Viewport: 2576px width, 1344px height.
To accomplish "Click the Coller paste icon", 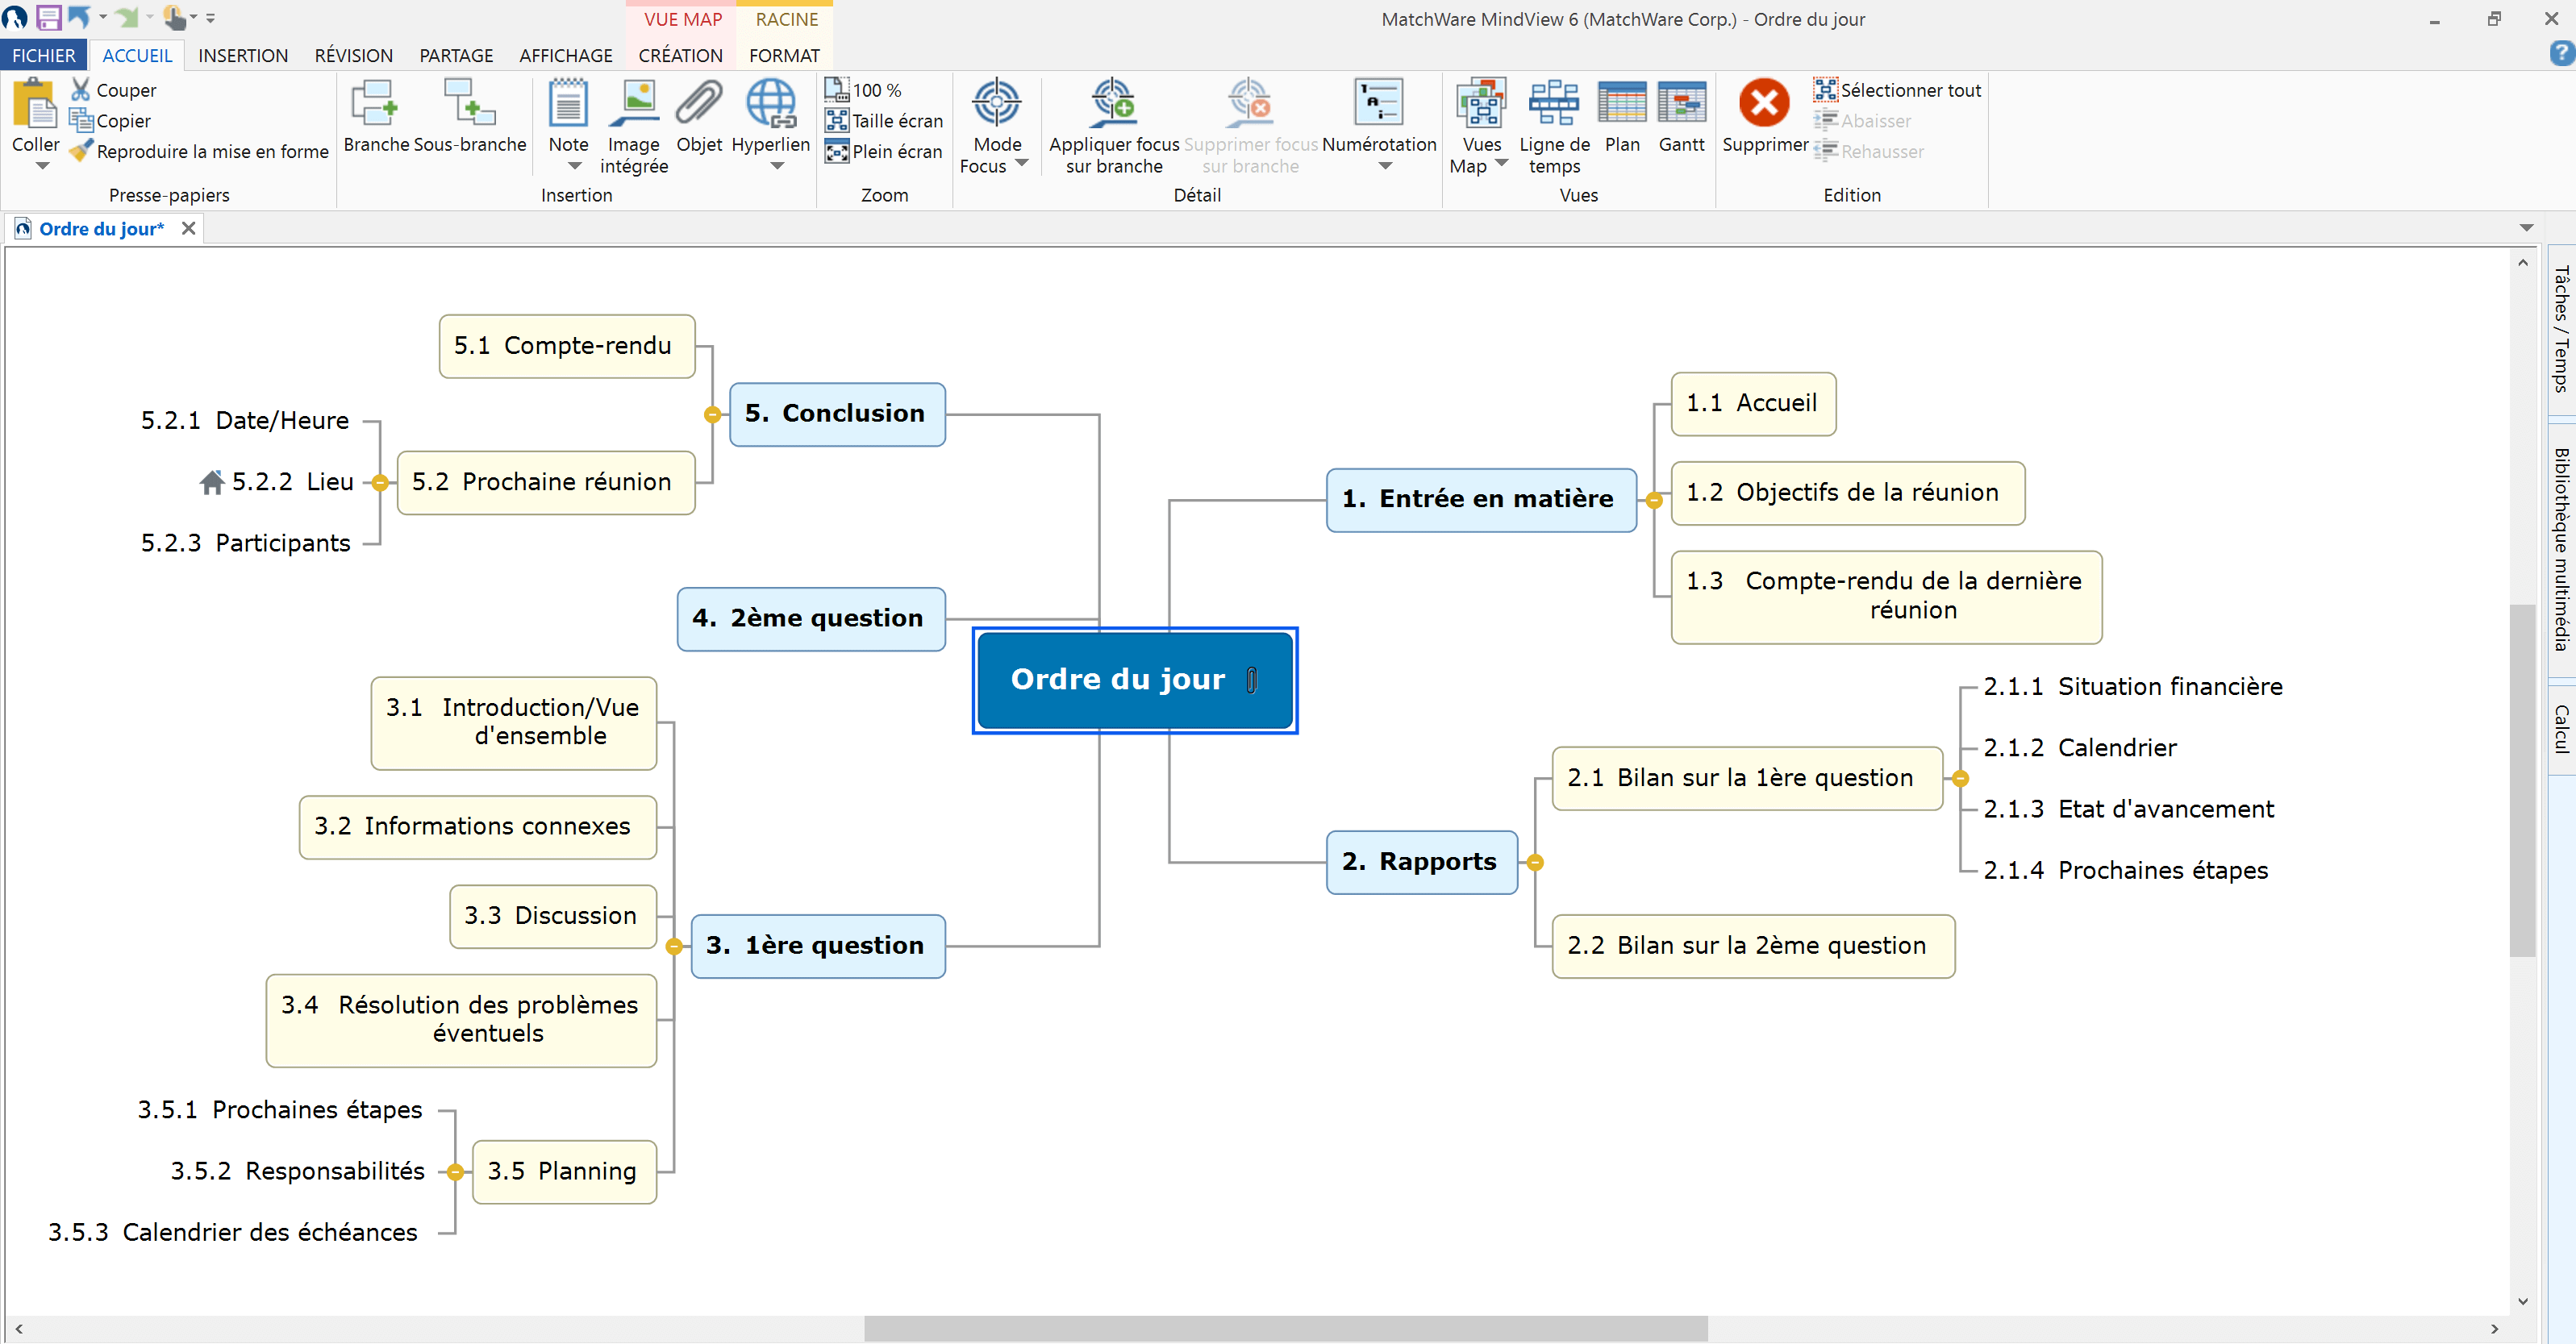I will [x=36, y=104].
